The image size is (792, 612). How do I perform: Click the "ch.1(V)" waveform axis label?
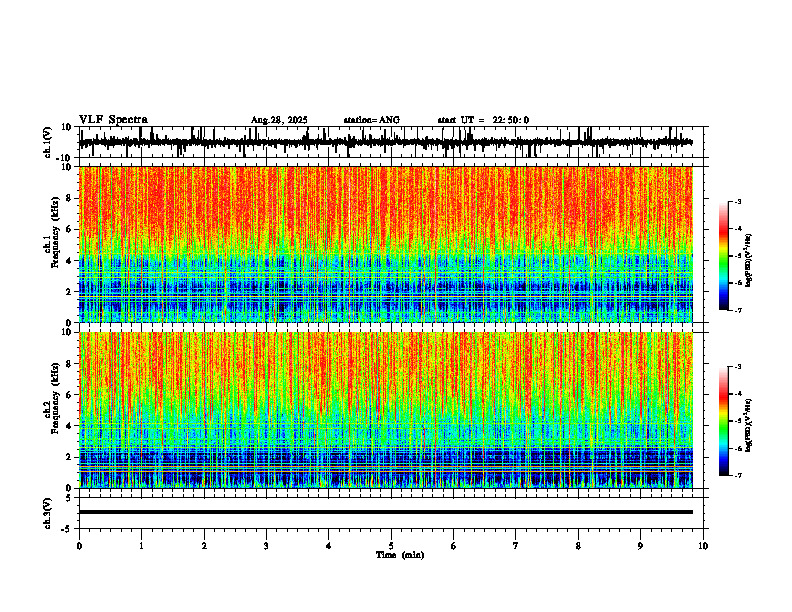click(48, 142)
